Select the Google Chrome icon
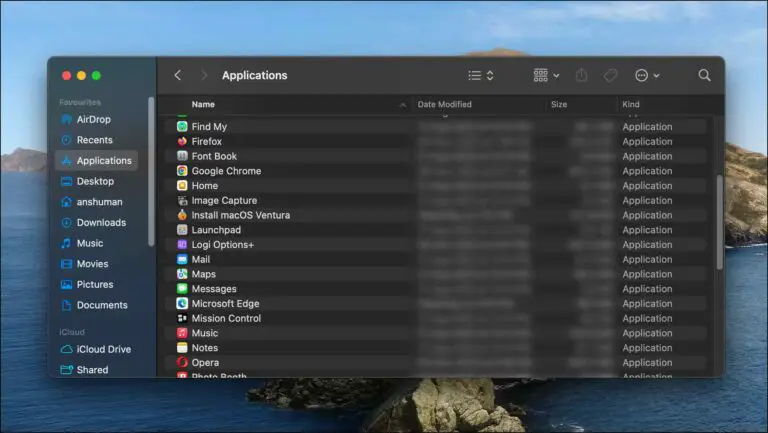This screenshot has height=433, width=768. click(x=182, y=171)
